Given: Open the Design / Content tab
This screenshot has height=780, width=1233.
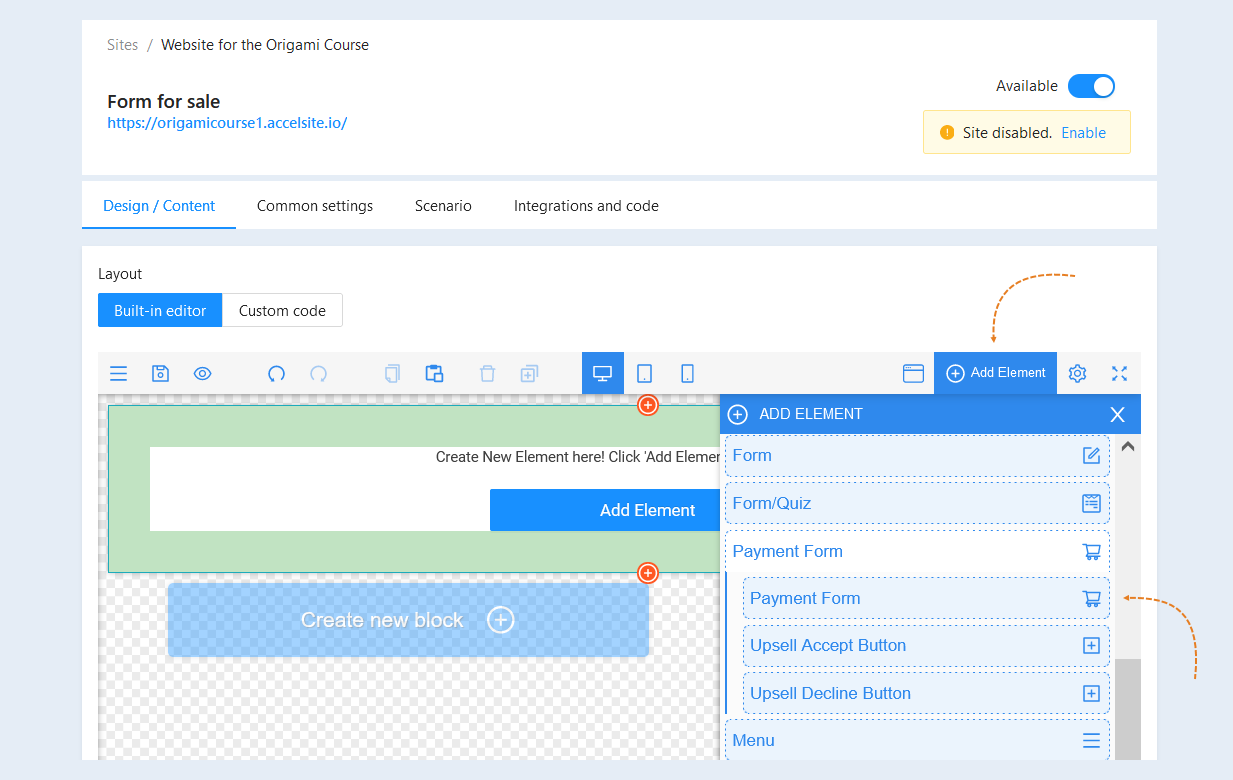Looking at the screenshot, I should tap(159, 206).
